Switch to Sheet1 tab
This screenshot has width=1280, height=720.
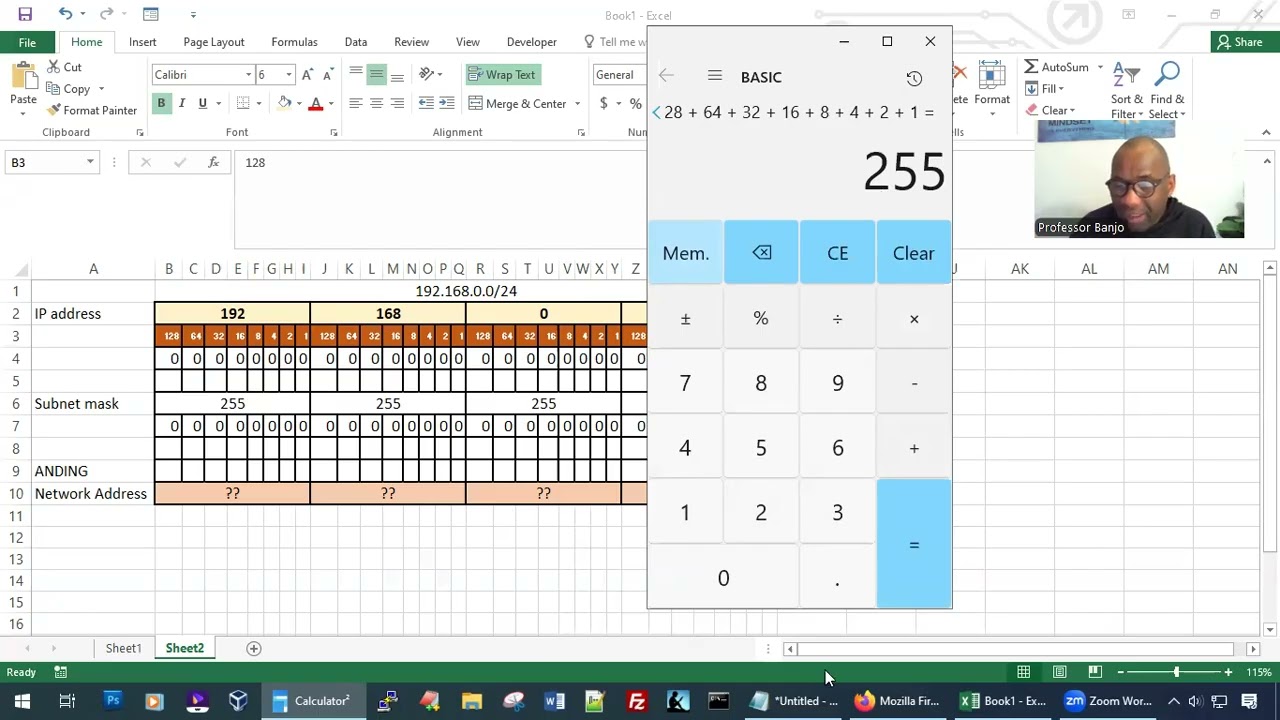click(x=124, y=648)
